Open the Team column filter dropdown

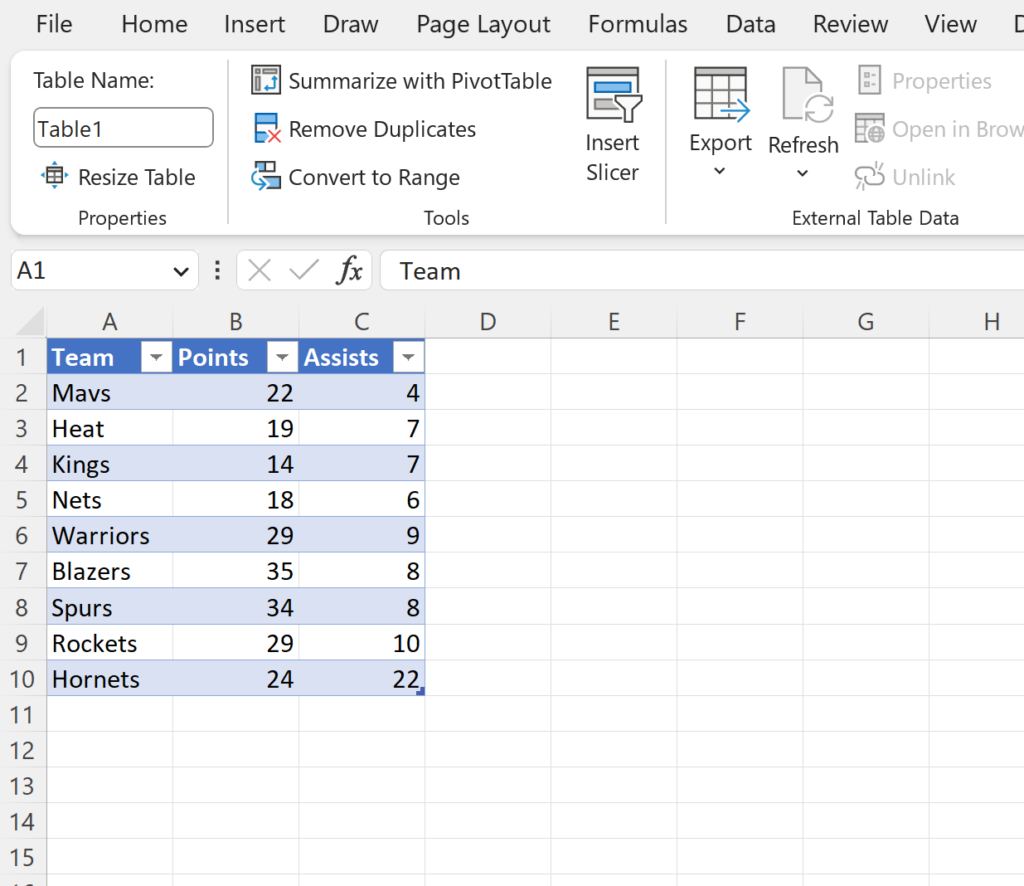[x=155, y=357]
